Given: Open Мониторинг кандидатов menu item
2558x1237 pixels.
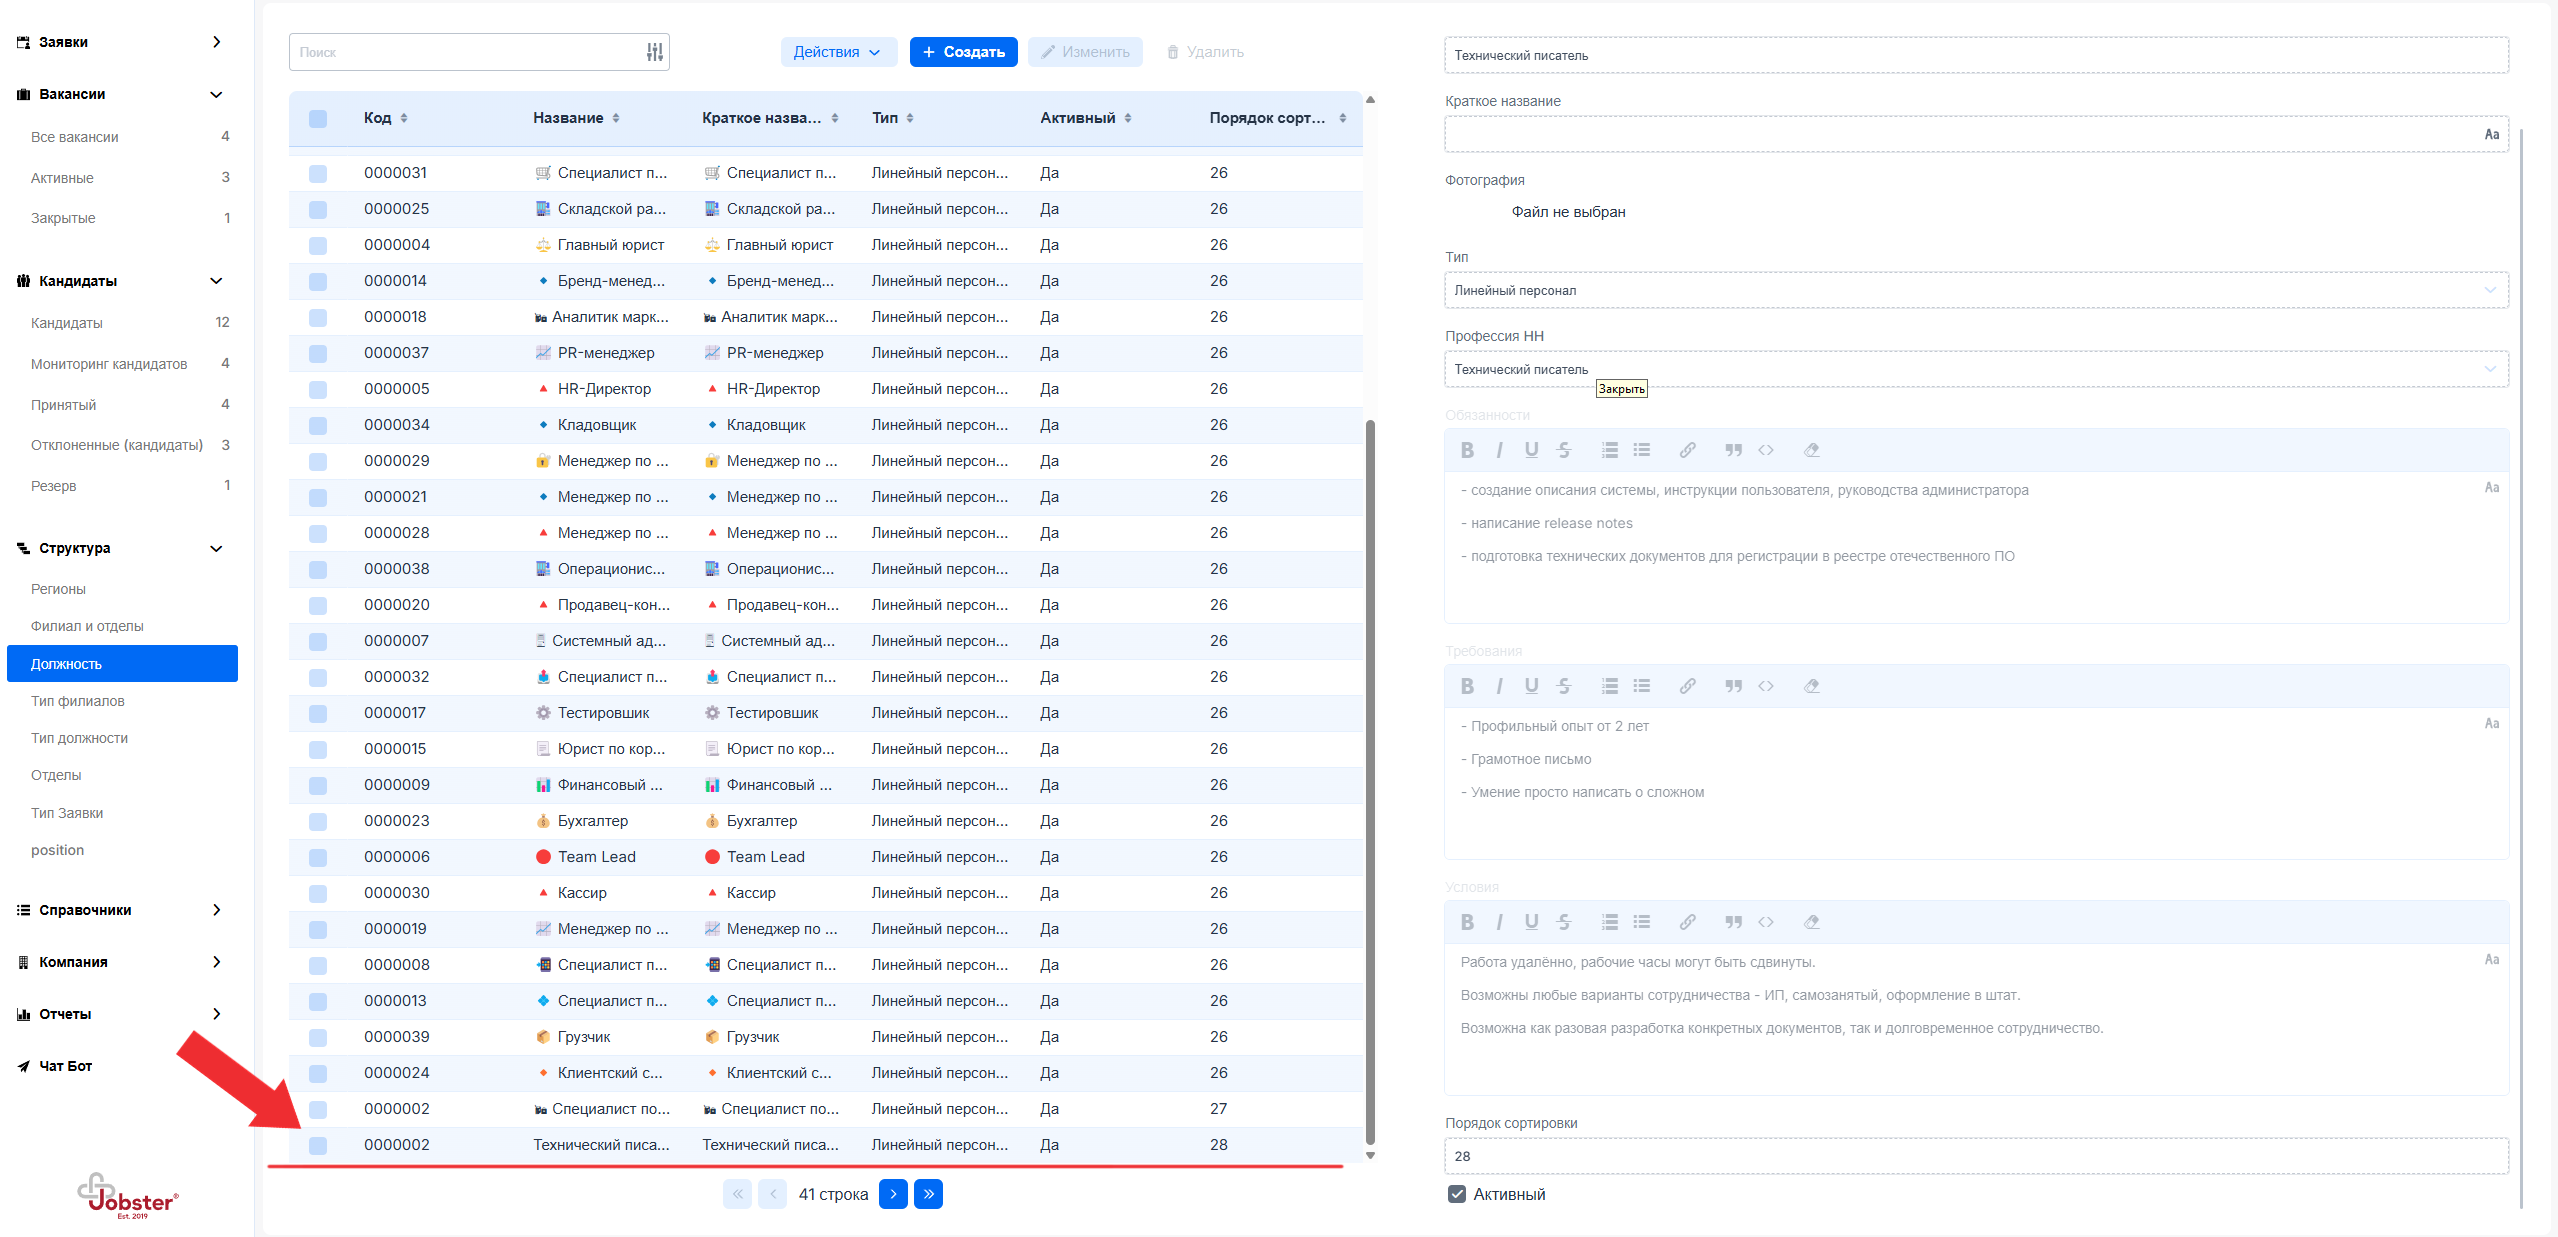Looking at the screenshot, I should [109, 364].
